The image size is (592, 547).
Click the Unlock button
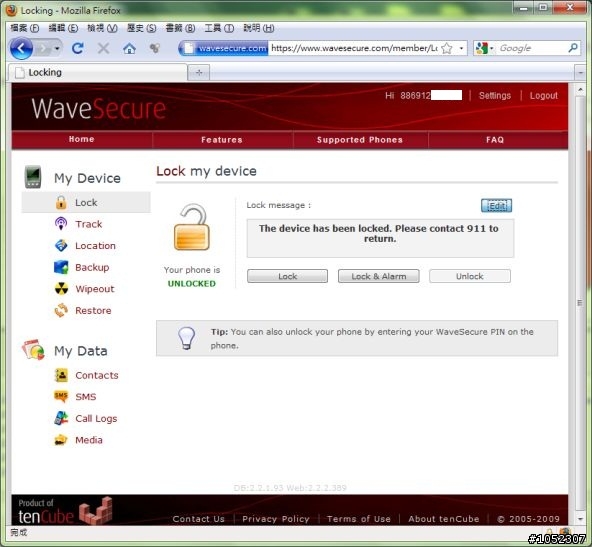470,276
